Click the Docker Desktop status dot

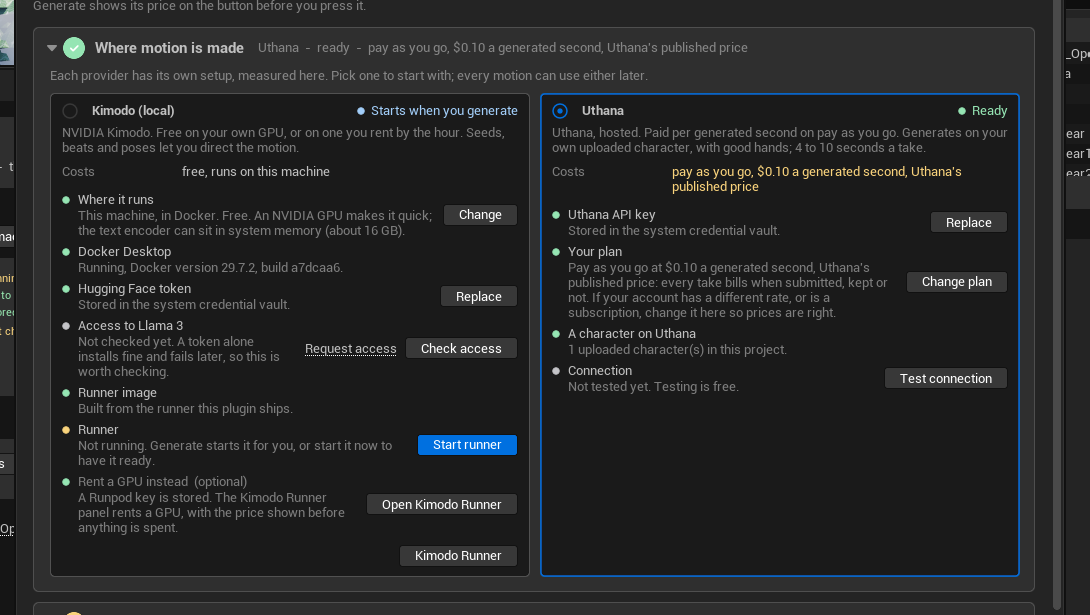pos(66,252)
